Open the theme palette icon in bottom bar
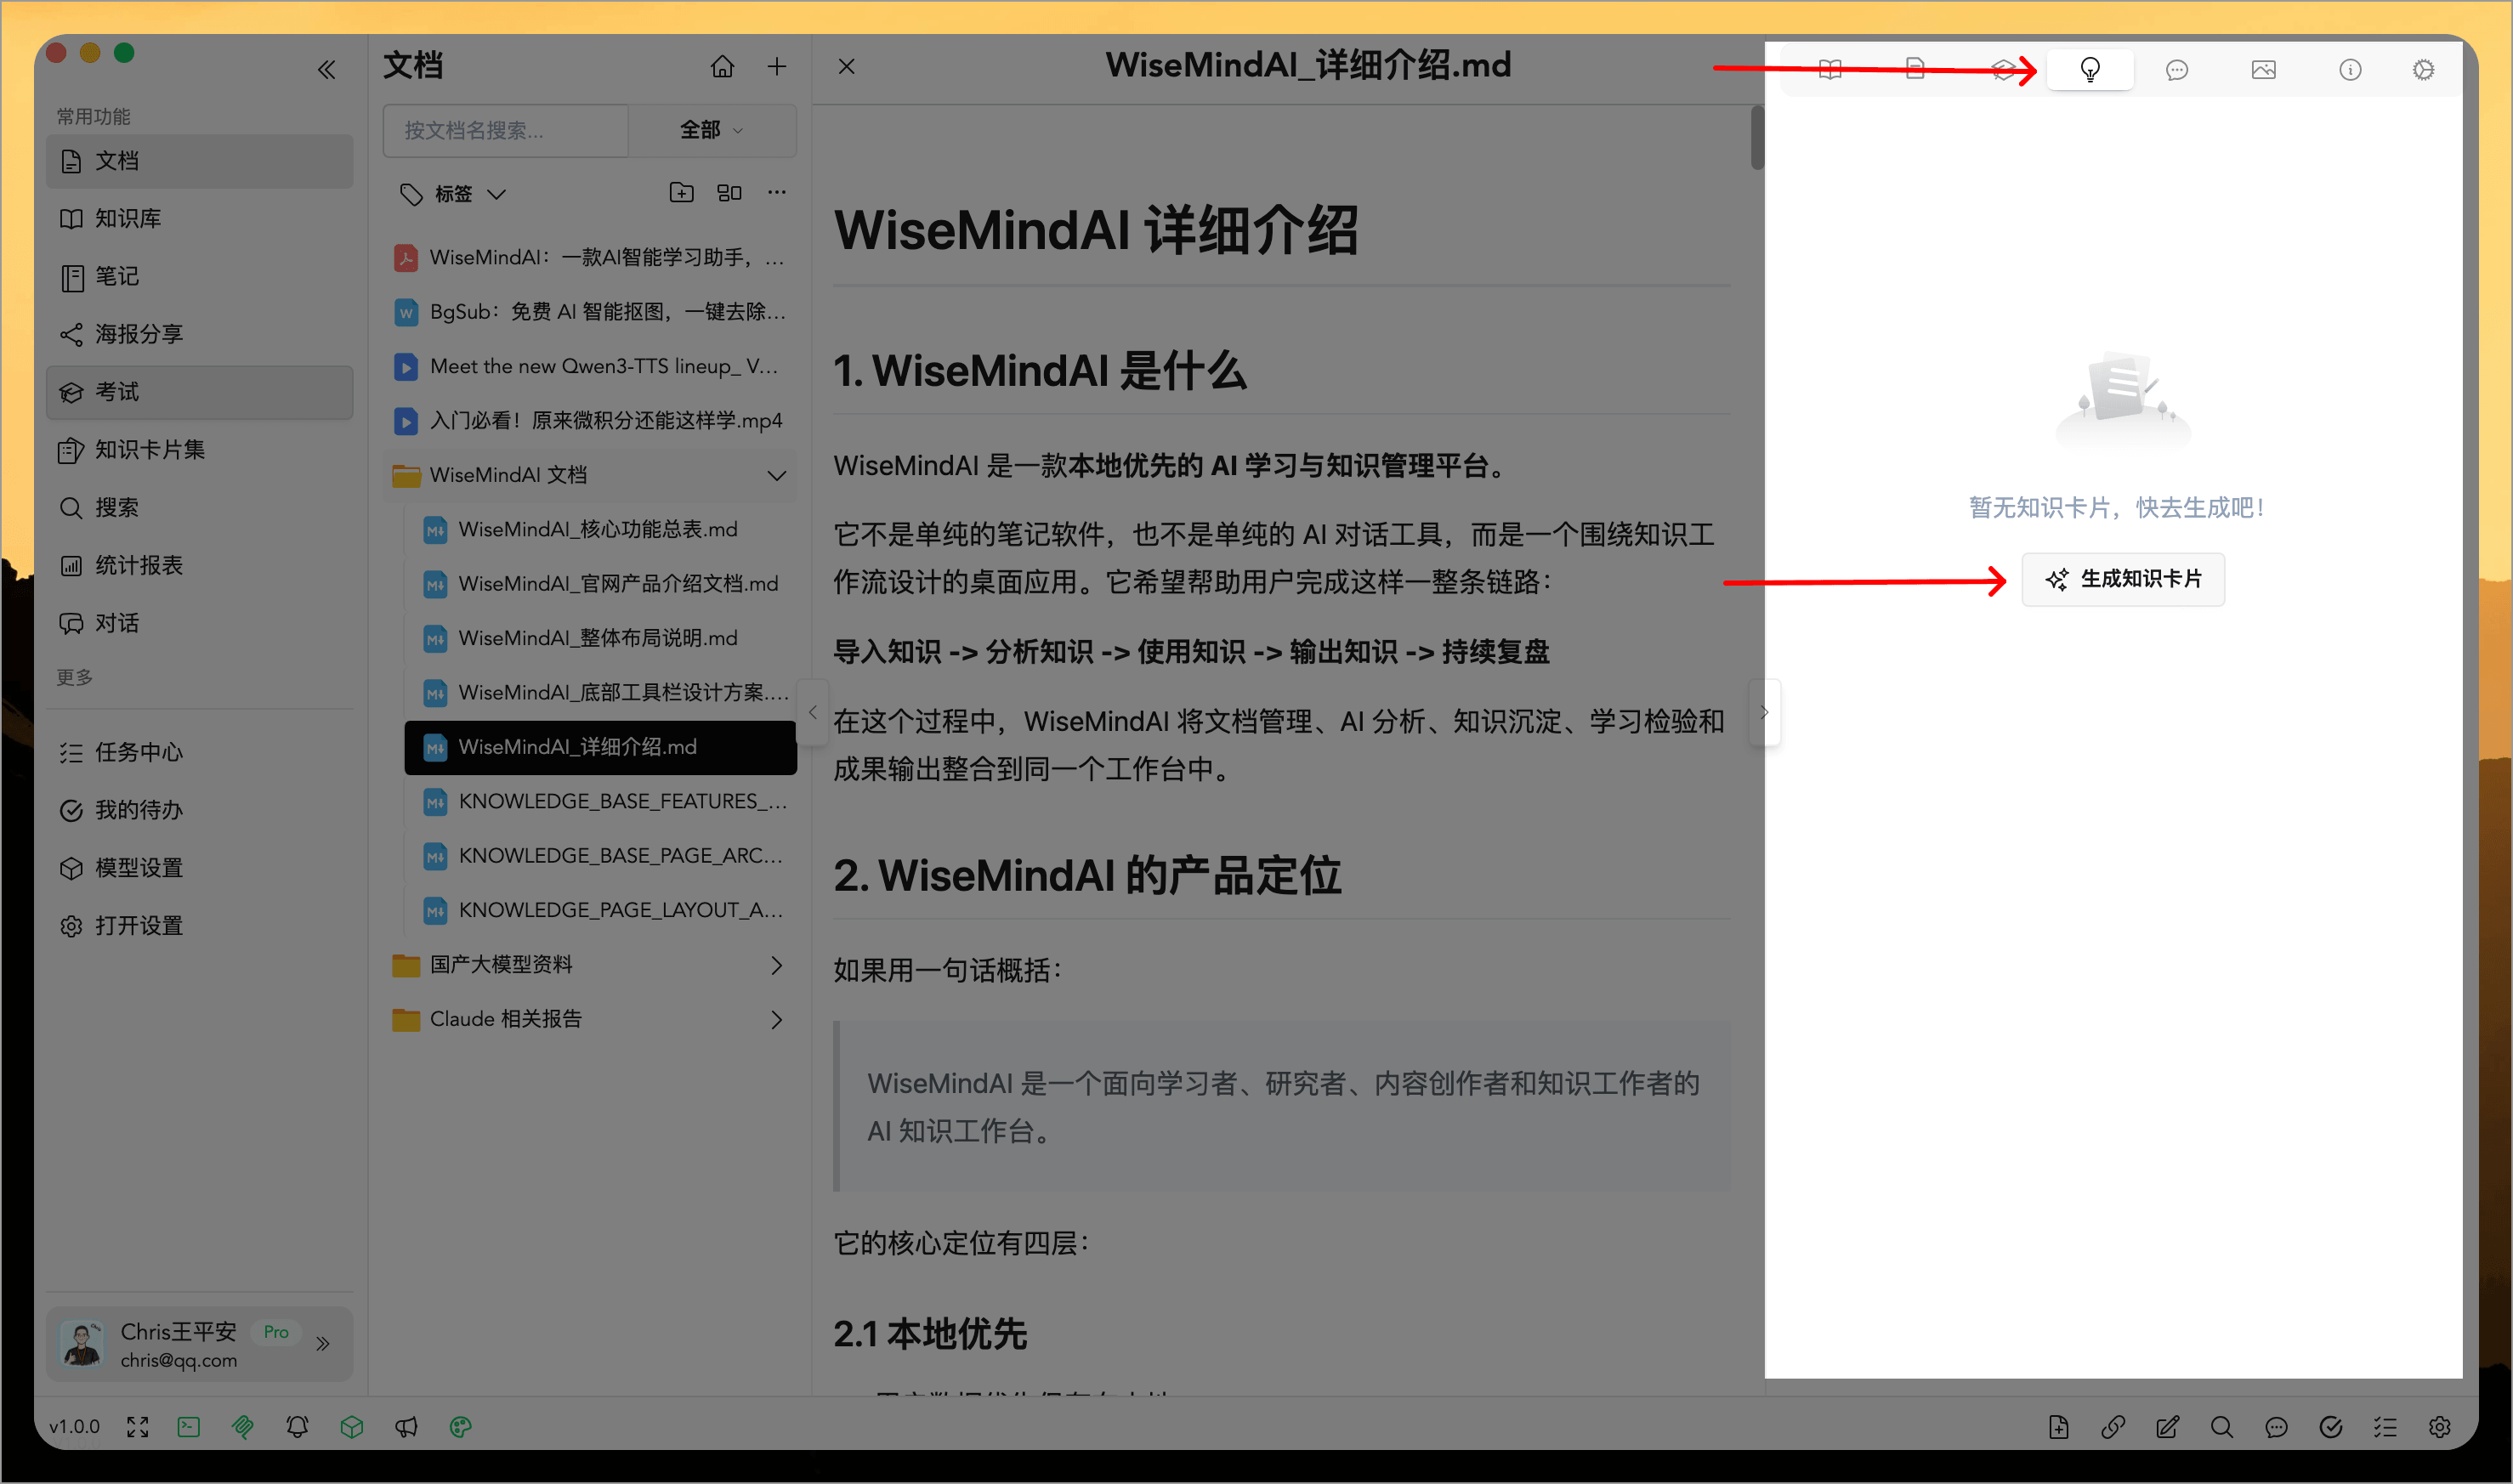Viewport: 2513px width, 1484px height. point(461,1427)
